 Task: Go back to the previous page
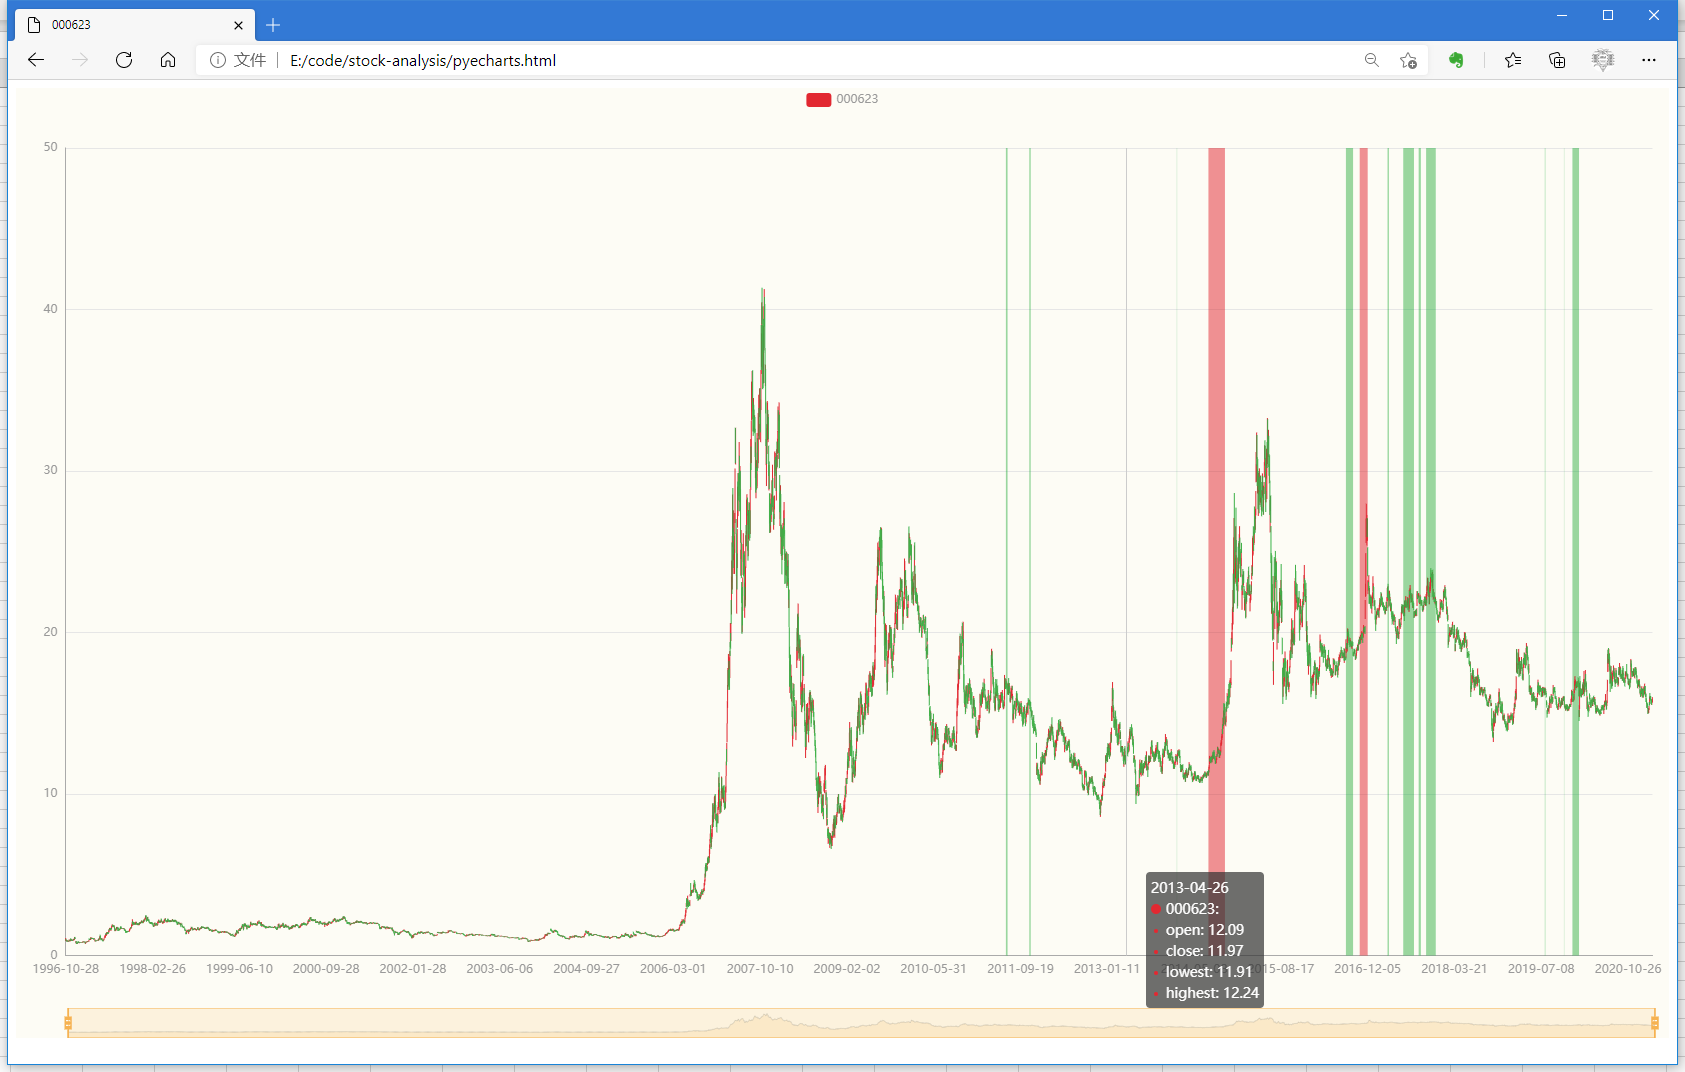pos(36,60)
